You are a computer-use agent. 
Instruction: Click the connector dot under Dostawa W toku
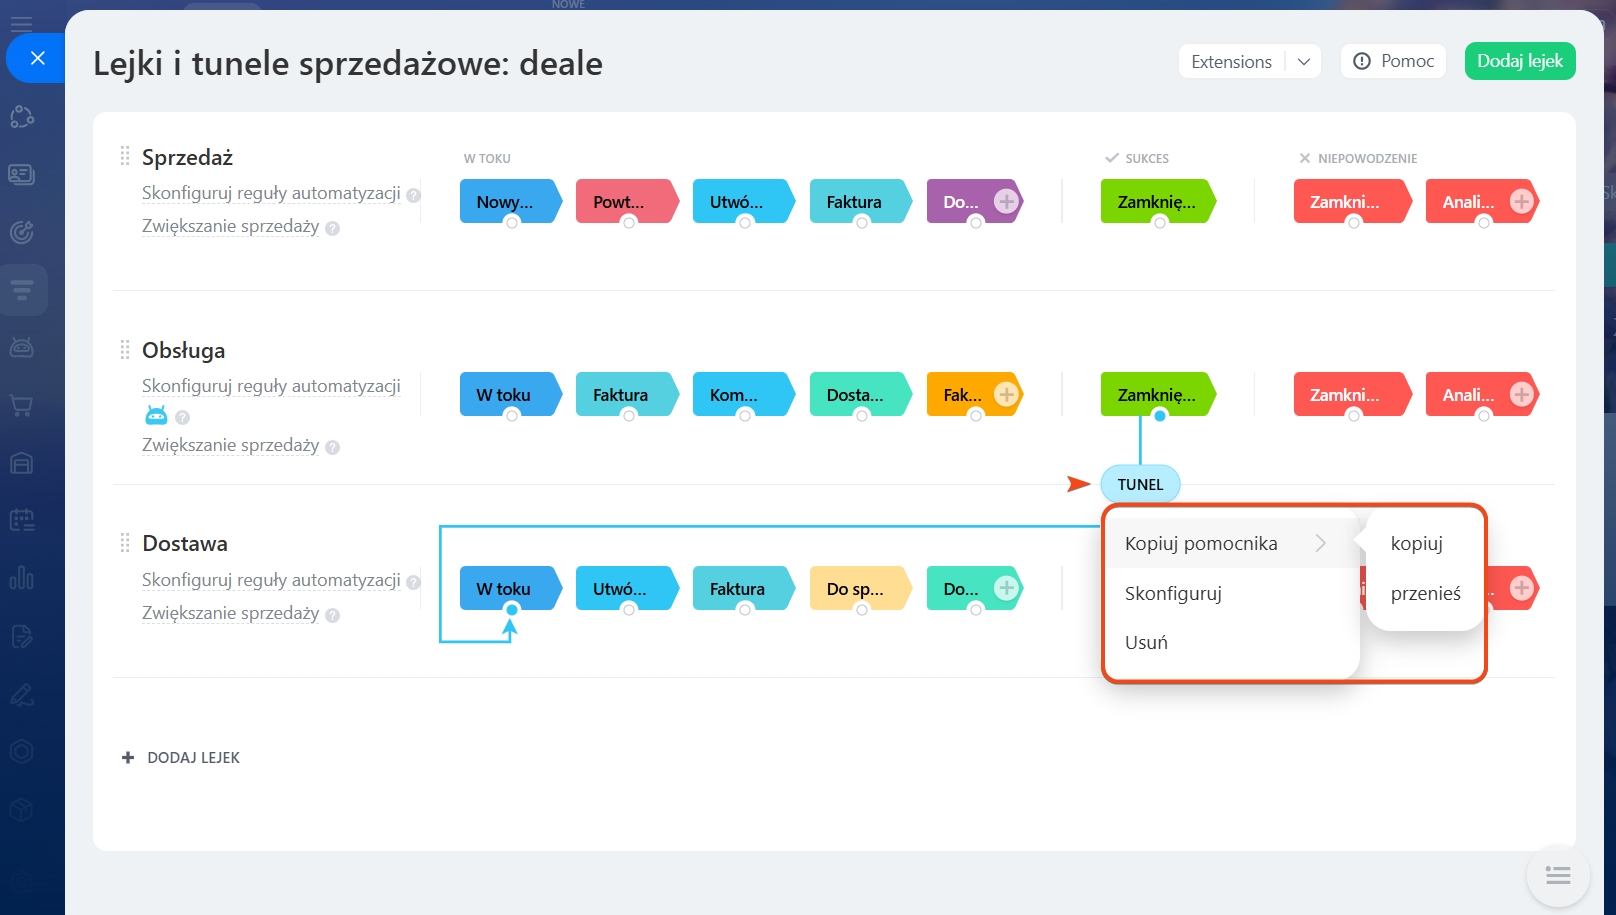[x=512, y=610]
